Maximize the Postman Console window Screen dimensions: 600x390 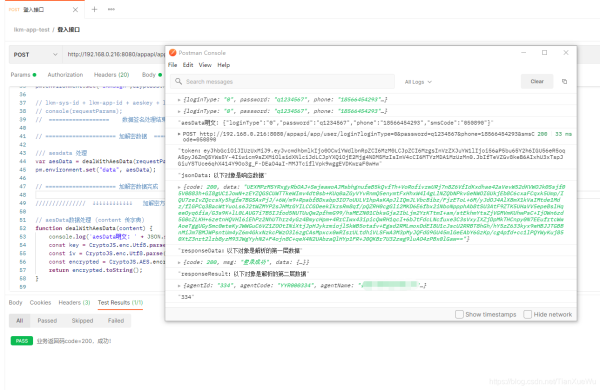545,52
